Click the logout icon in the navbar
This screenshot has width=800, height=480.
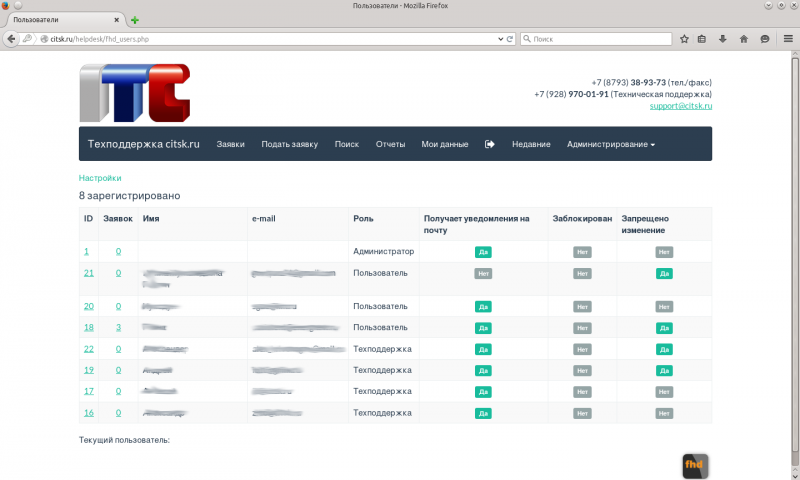tap(490, 144)
